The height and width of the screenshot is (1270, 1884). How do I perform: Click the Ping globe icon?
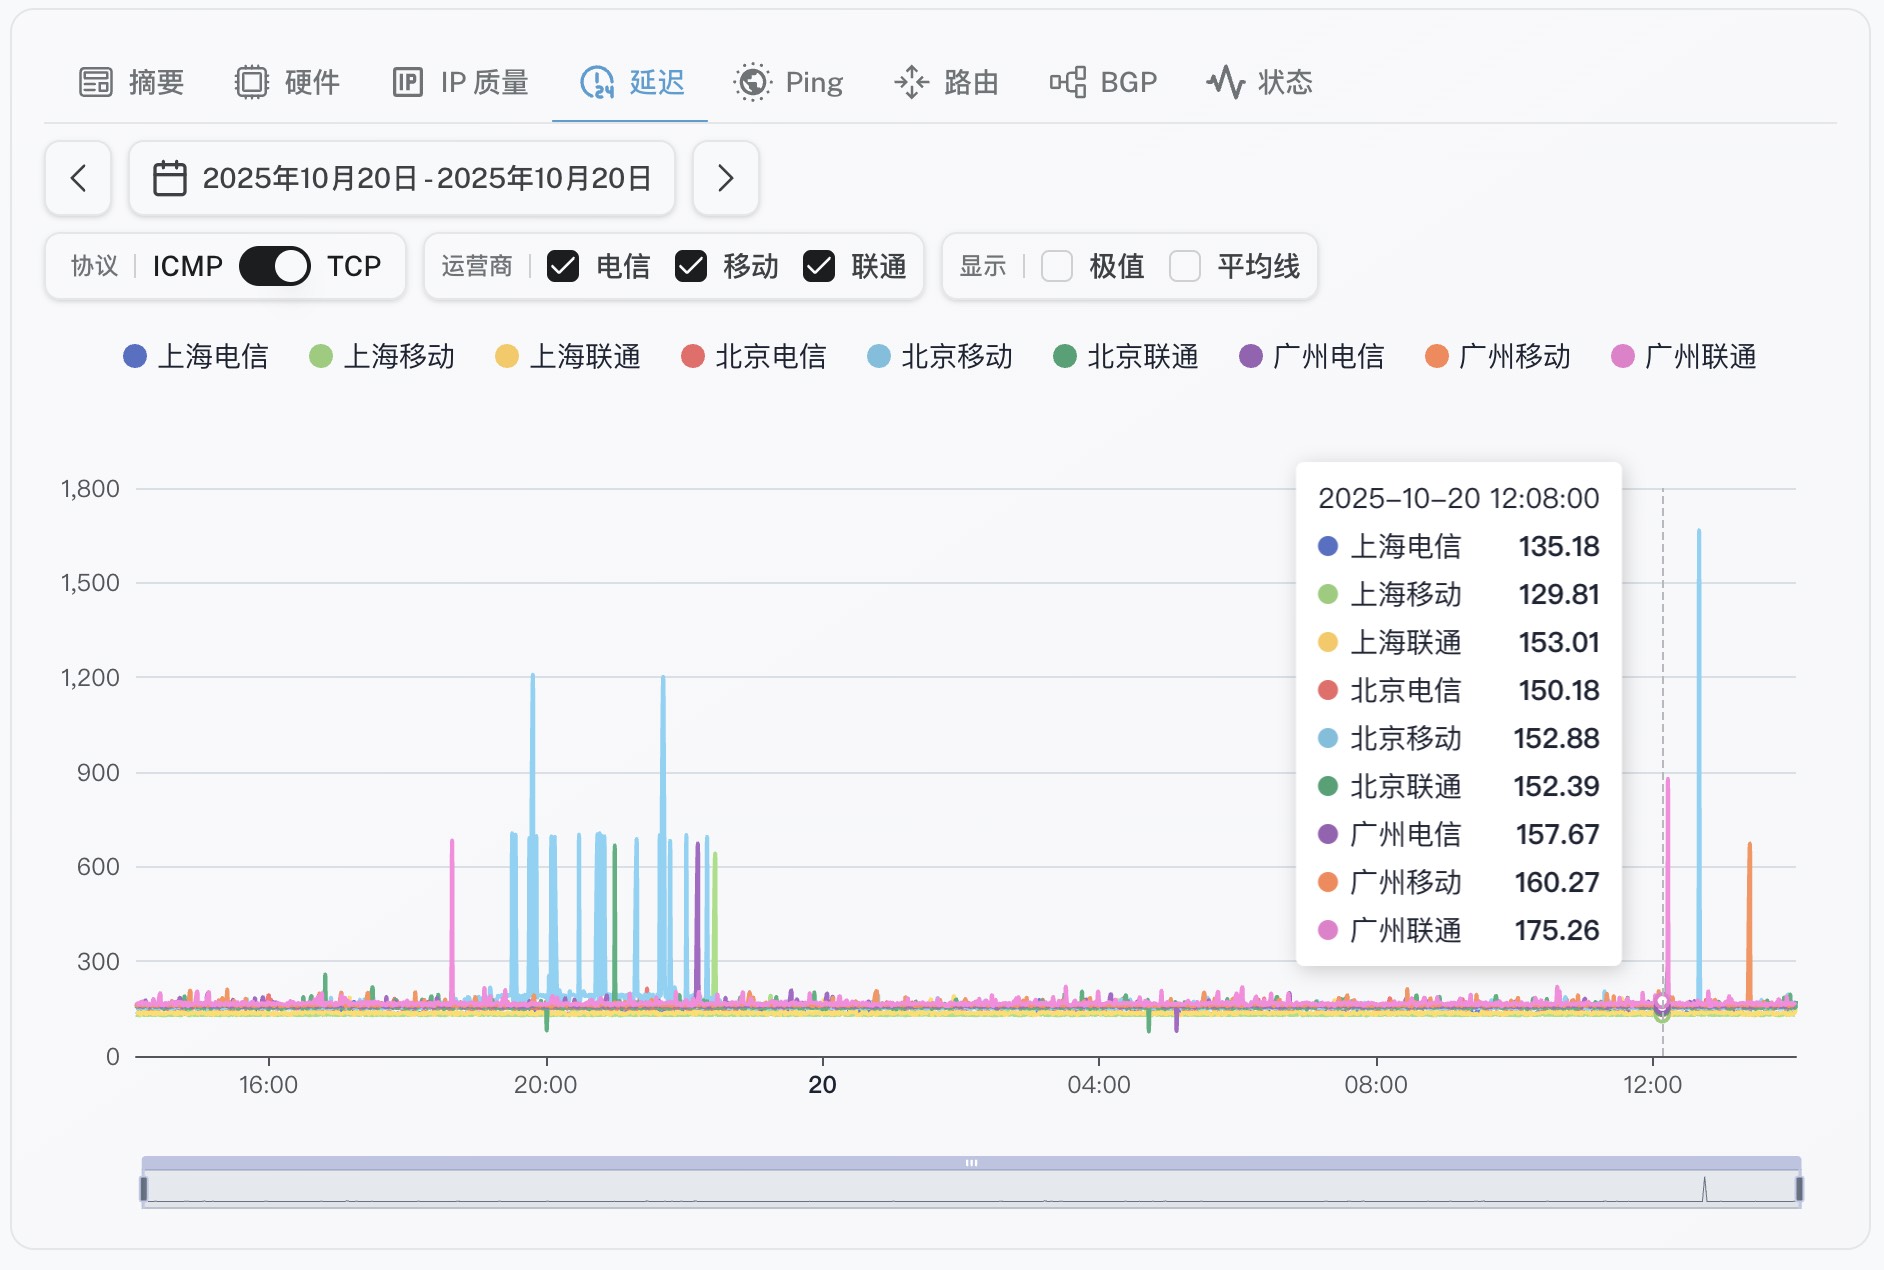tap(752, 82)
